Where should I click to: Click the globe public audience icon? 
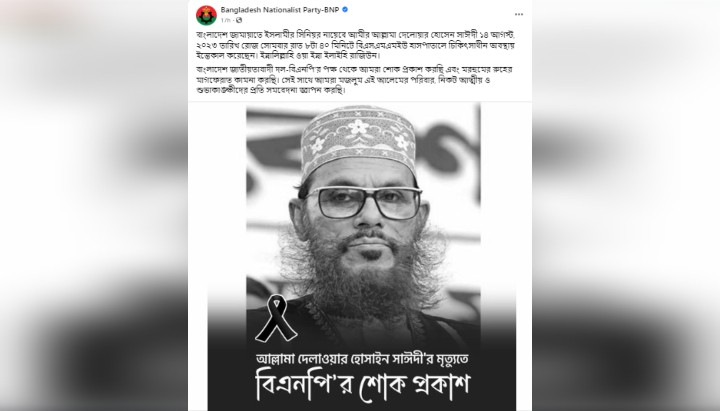pos(239,21)
